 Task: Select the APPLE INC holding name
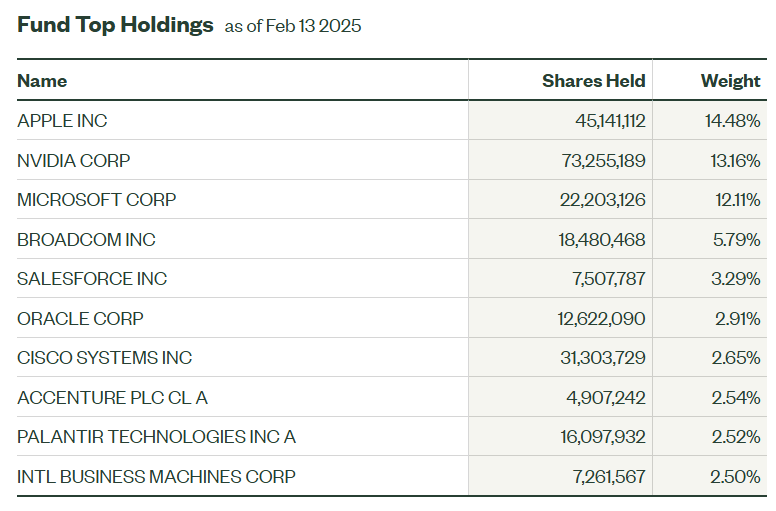coord(62,121)
